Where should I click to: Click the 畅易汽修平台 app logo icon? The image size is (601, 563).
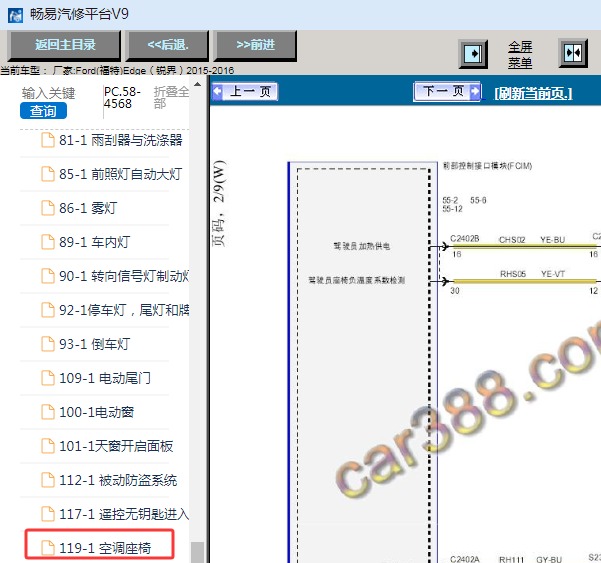[15, 15]
